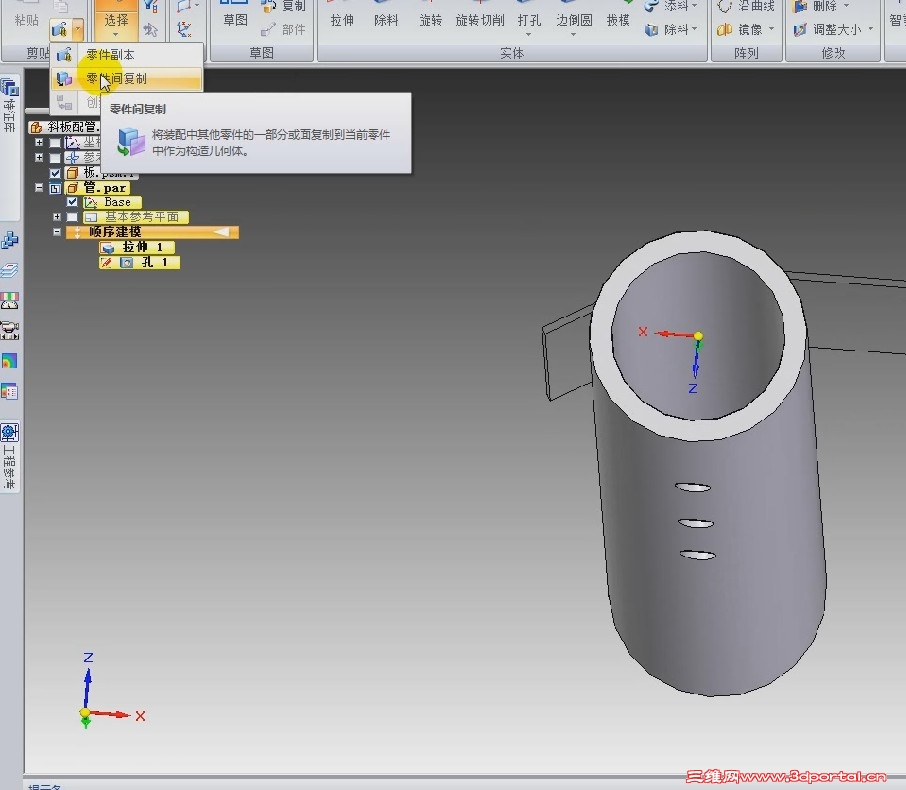Select the 管.par part node
This screenshot has width=906, height=790.
(x=98, y=188)
